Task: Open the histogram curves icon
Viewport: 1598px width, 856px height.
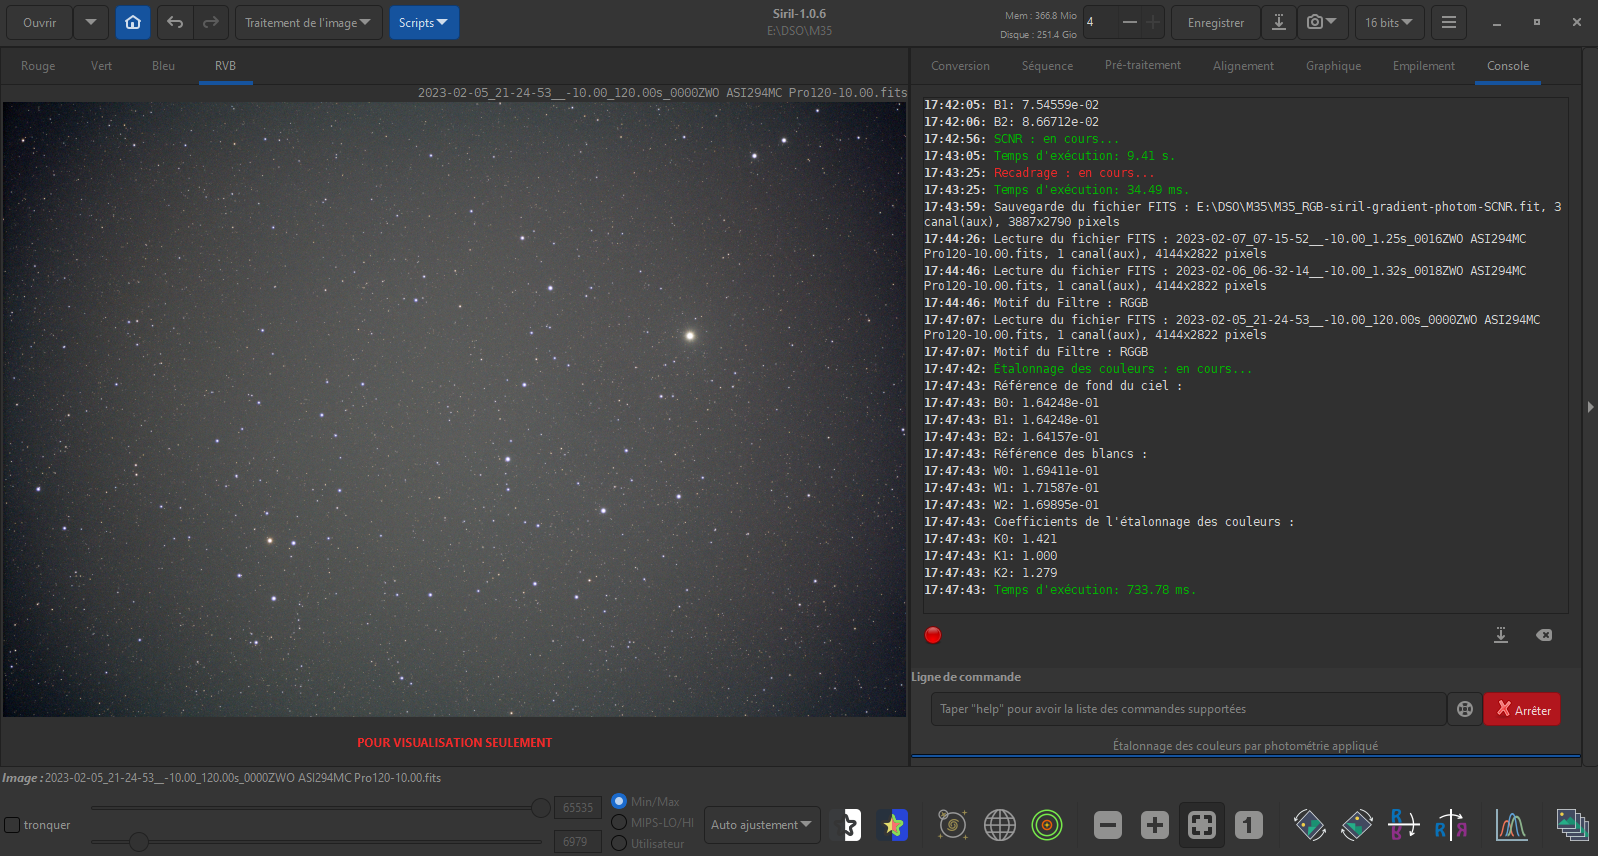Action: 1511,825
